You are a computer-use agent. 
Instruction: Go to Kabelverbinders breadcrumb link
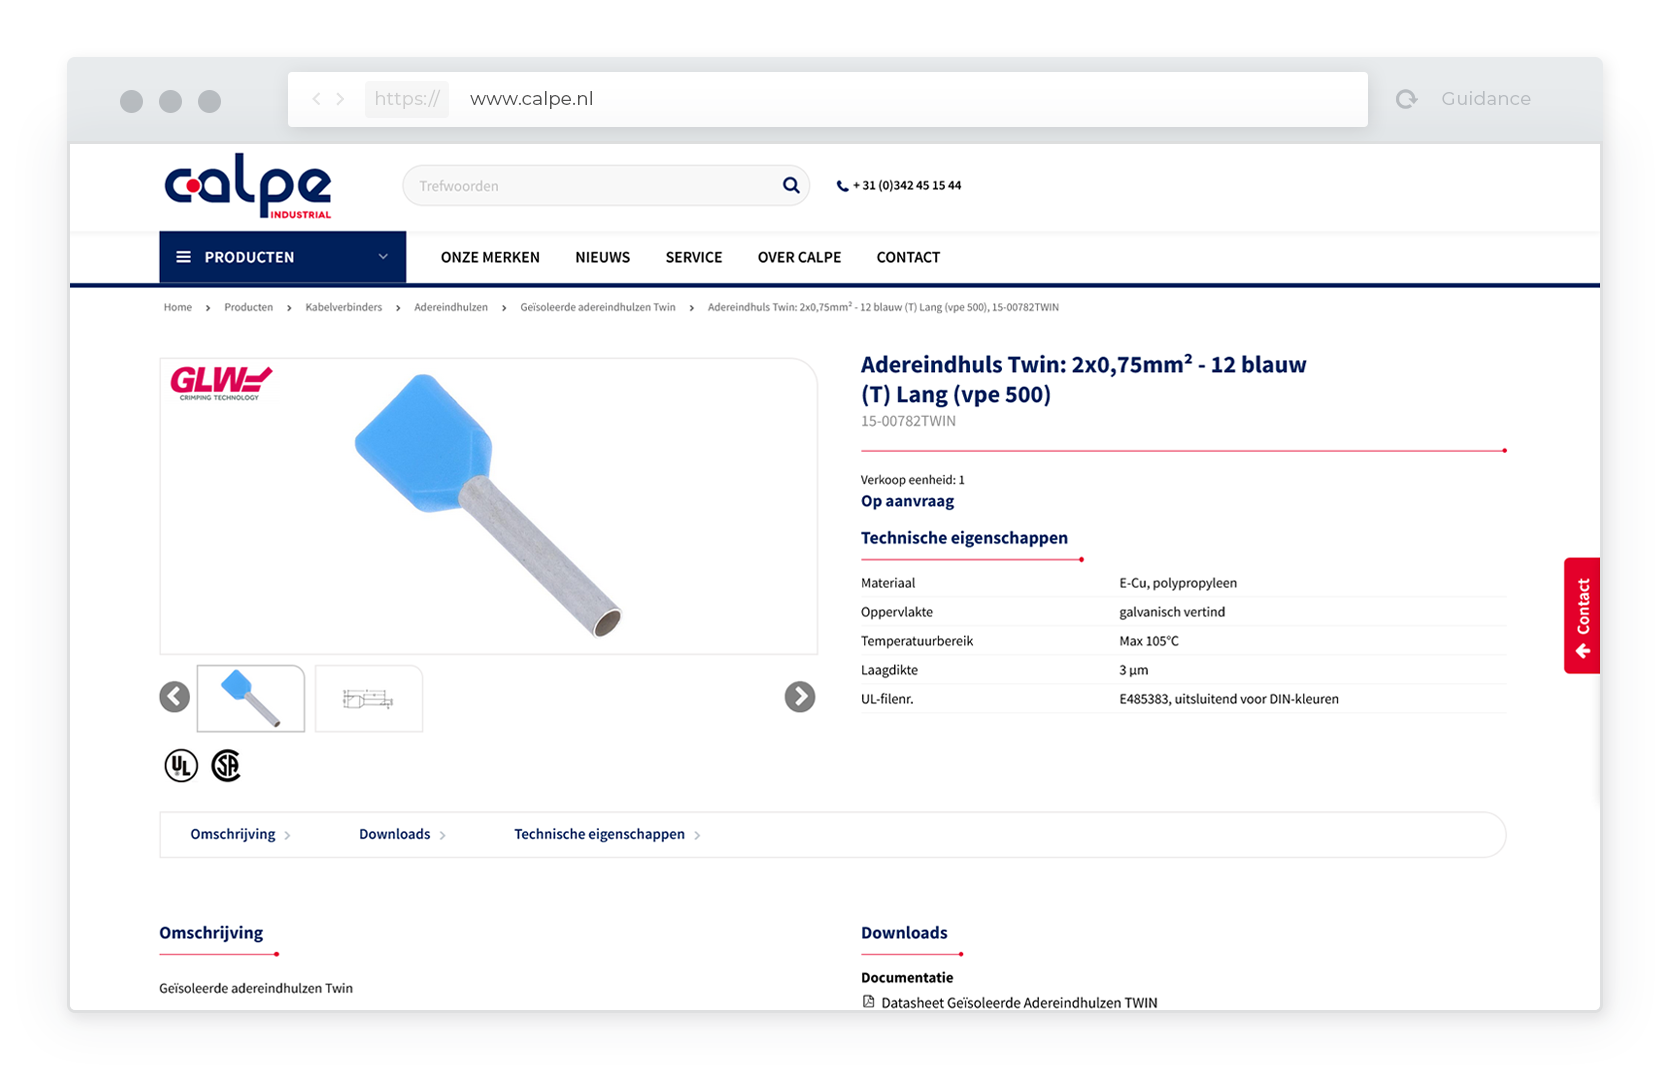[343, 307]
